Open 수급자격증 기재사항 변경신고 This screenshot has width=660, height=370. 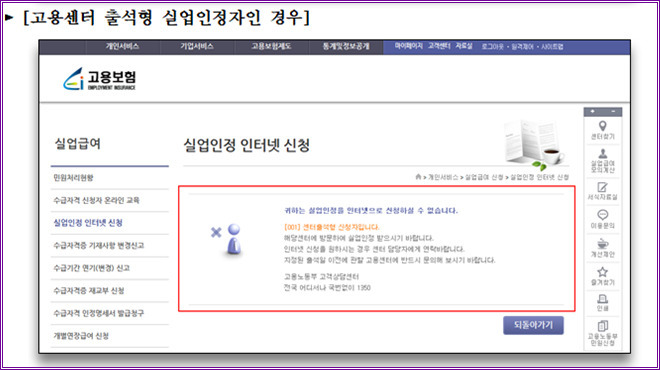[98, 245]
